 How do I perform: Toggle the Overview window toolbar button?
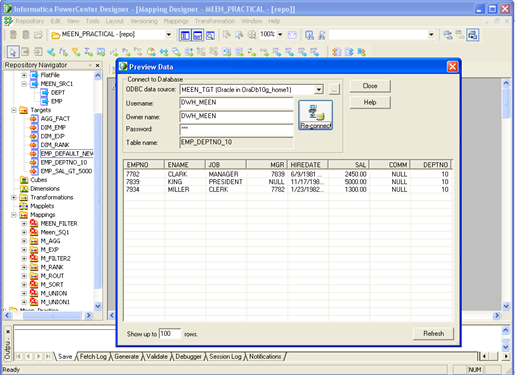tap(210, 35)
